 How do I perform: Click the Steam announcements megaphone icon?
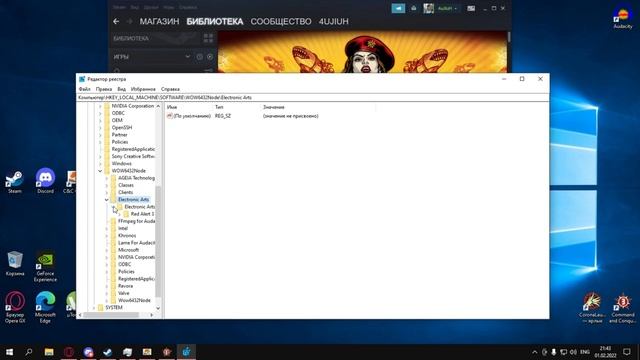tap(398, 8)
